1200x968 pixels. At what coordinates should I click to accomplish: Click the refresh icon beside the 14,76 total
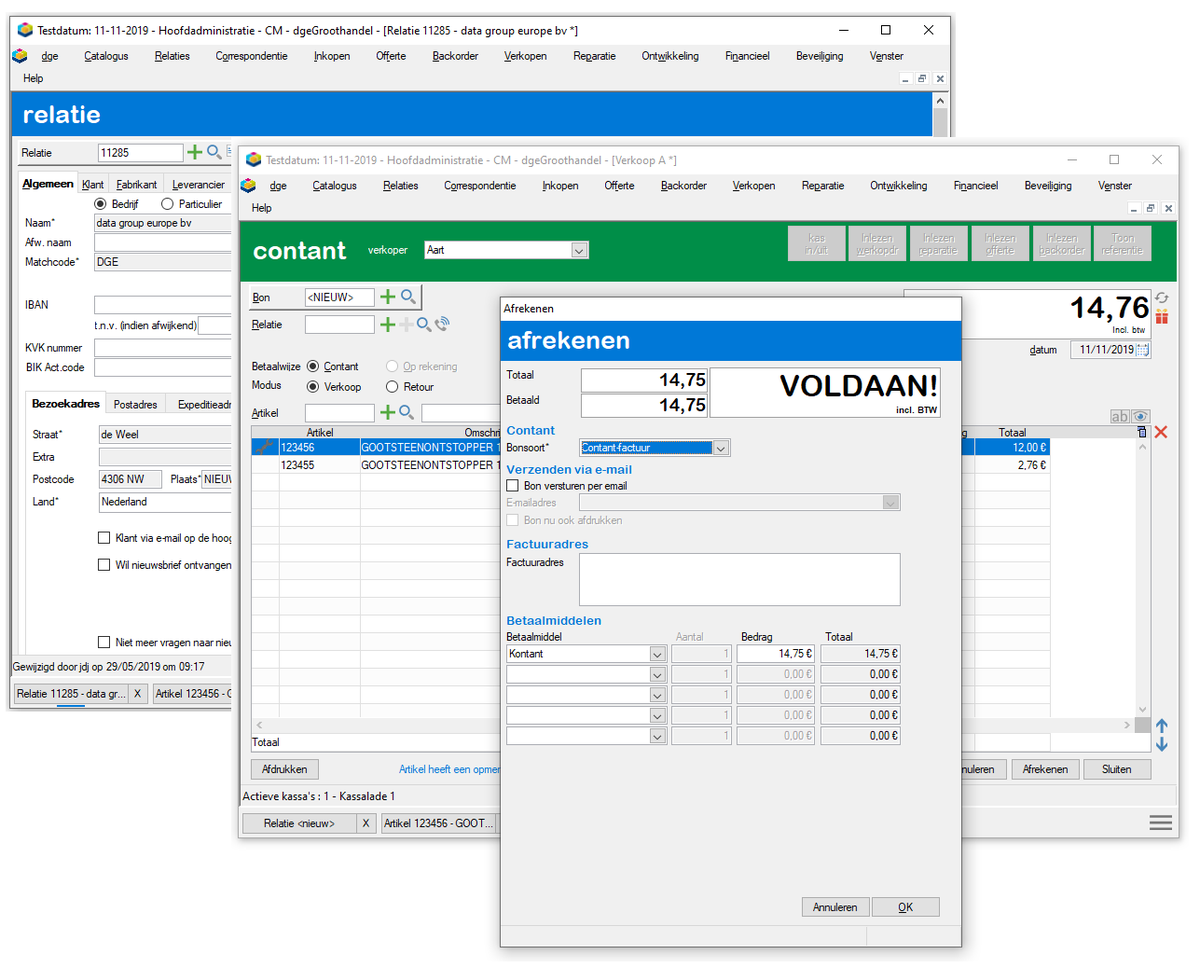(1162, 298)
